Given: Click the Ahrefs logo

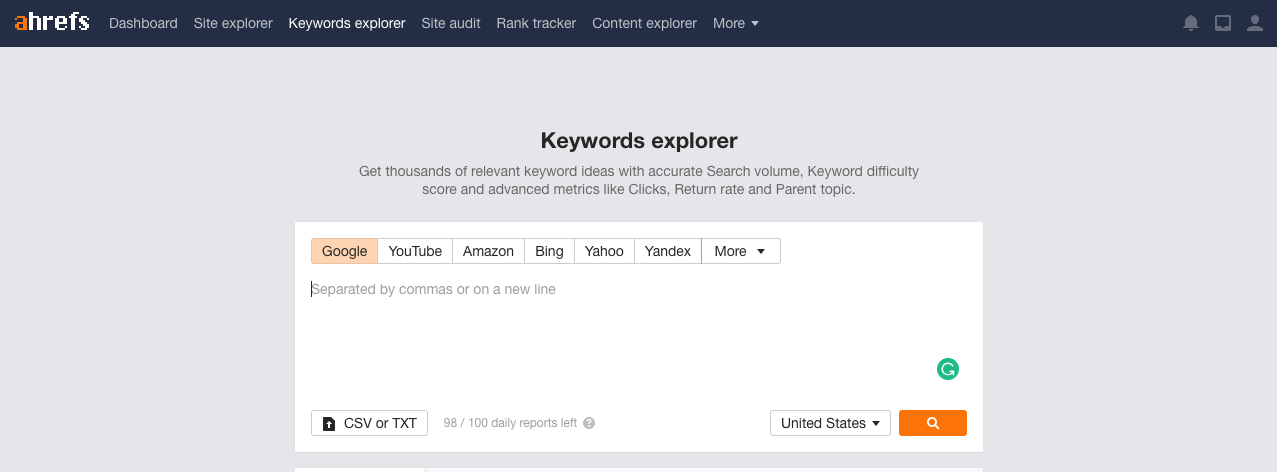Looking at the screenshot, I should tap(52, 22).
